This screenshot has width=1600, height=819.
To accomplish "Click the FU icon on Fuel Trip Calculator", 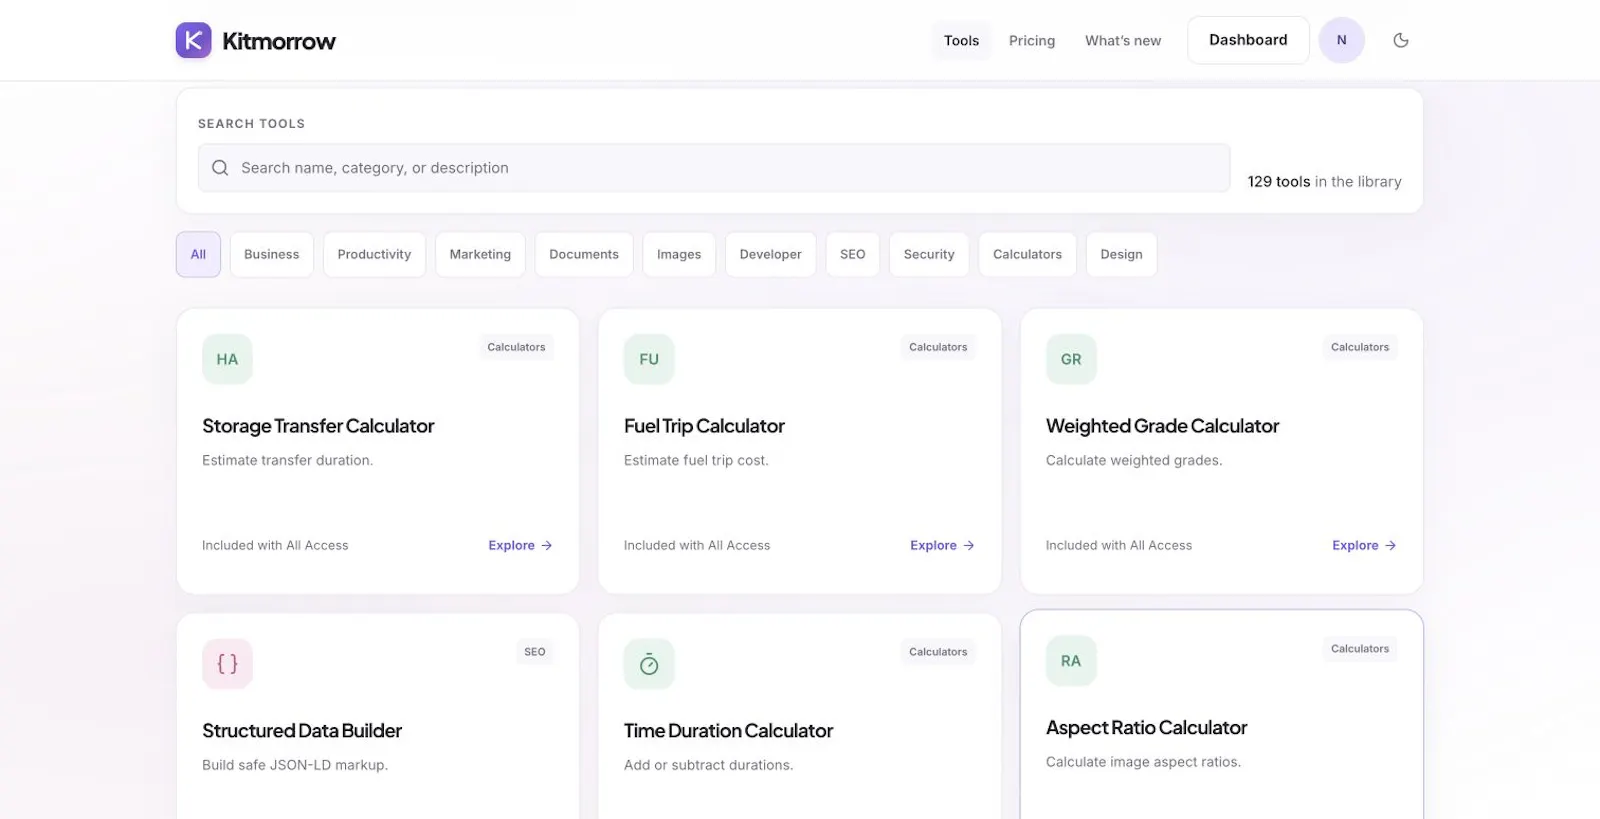I will pos(649,359).
